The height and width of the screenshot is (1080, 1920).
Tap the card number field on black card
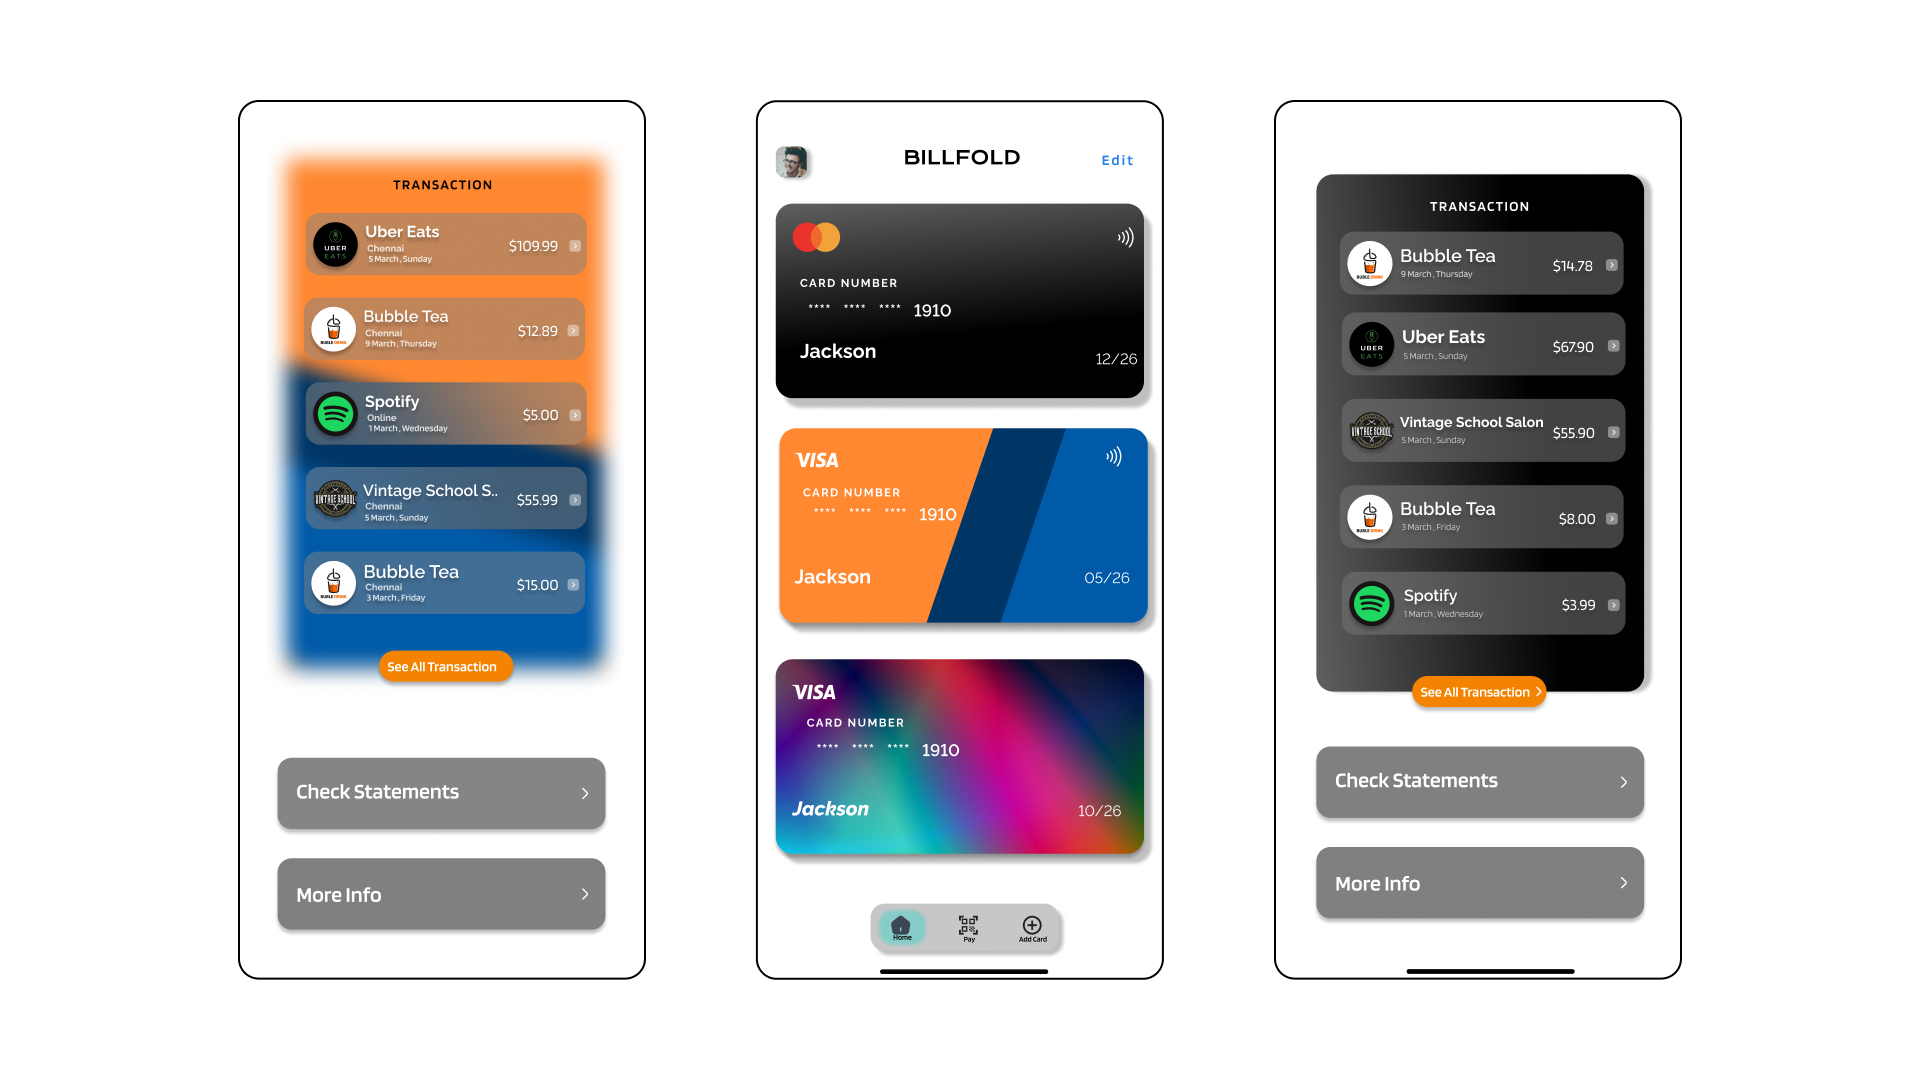click(880, 306)
